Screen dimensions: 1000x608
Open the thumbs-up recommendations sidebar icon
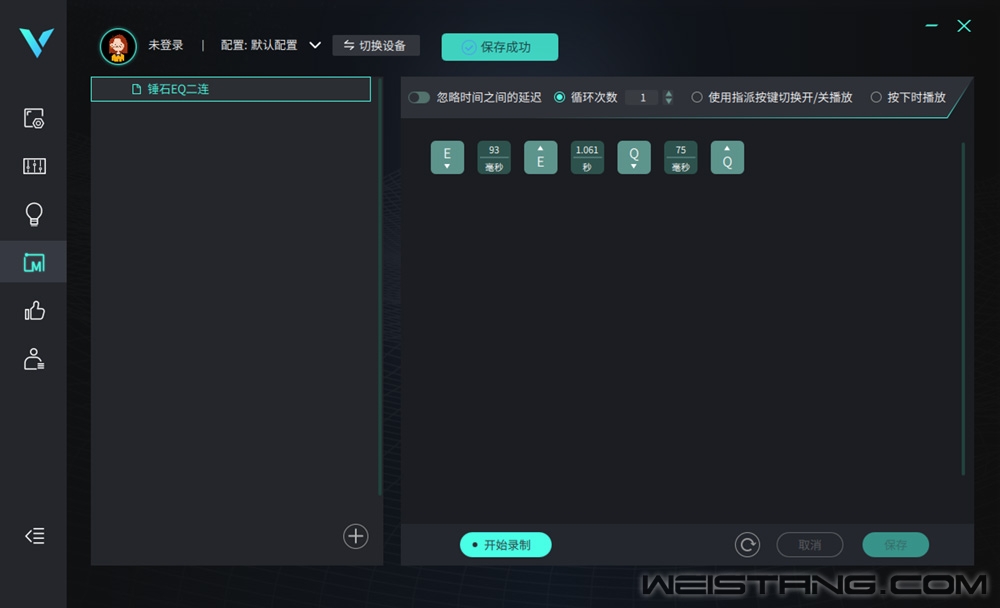[x=34, y=311]
